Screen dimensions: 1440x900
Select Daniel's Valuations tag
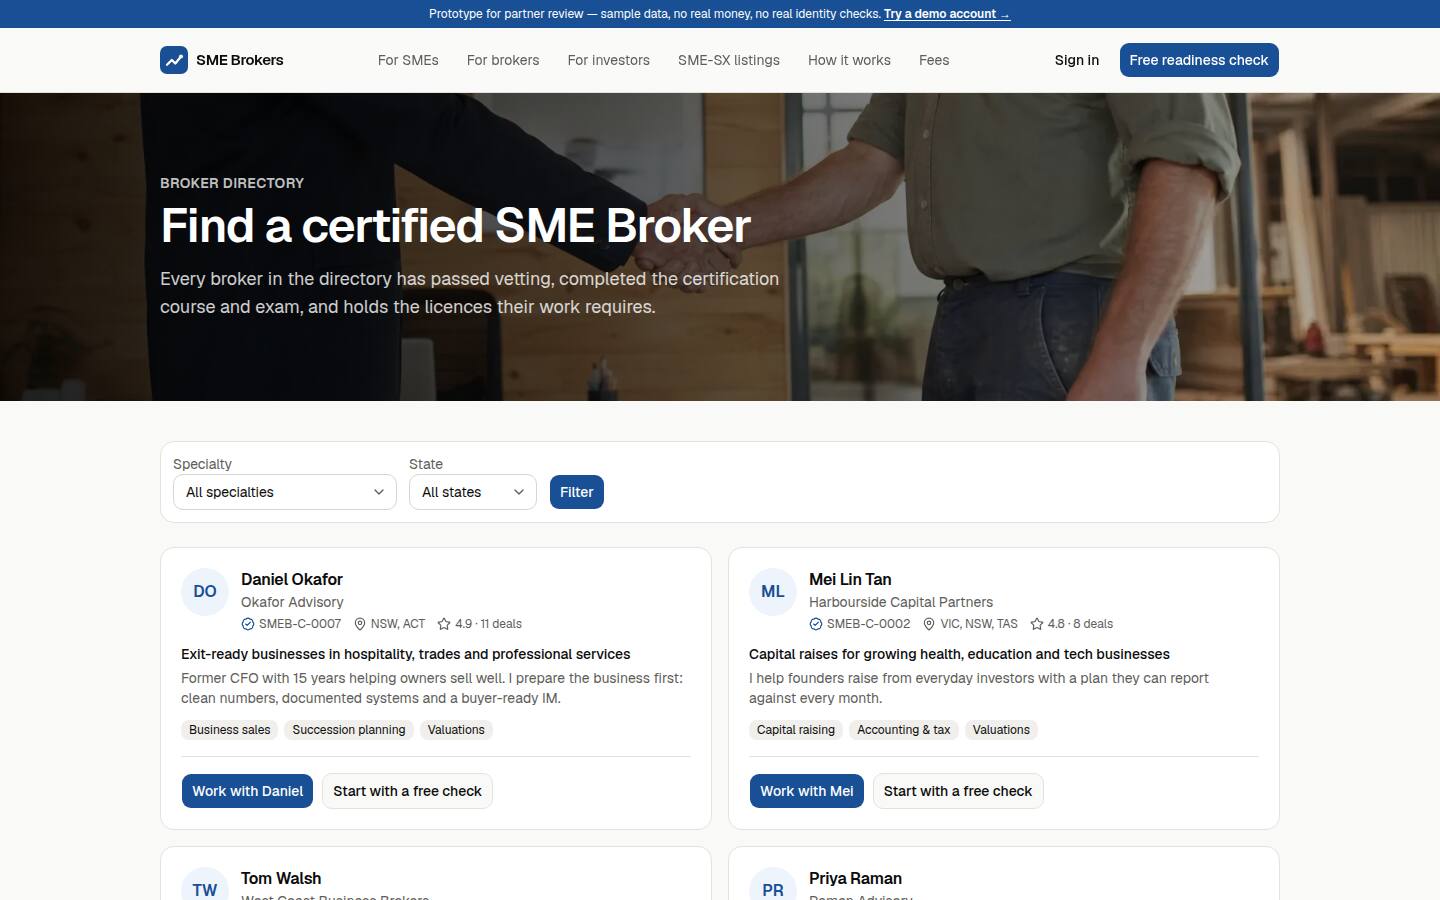click(x=456, y=730)
